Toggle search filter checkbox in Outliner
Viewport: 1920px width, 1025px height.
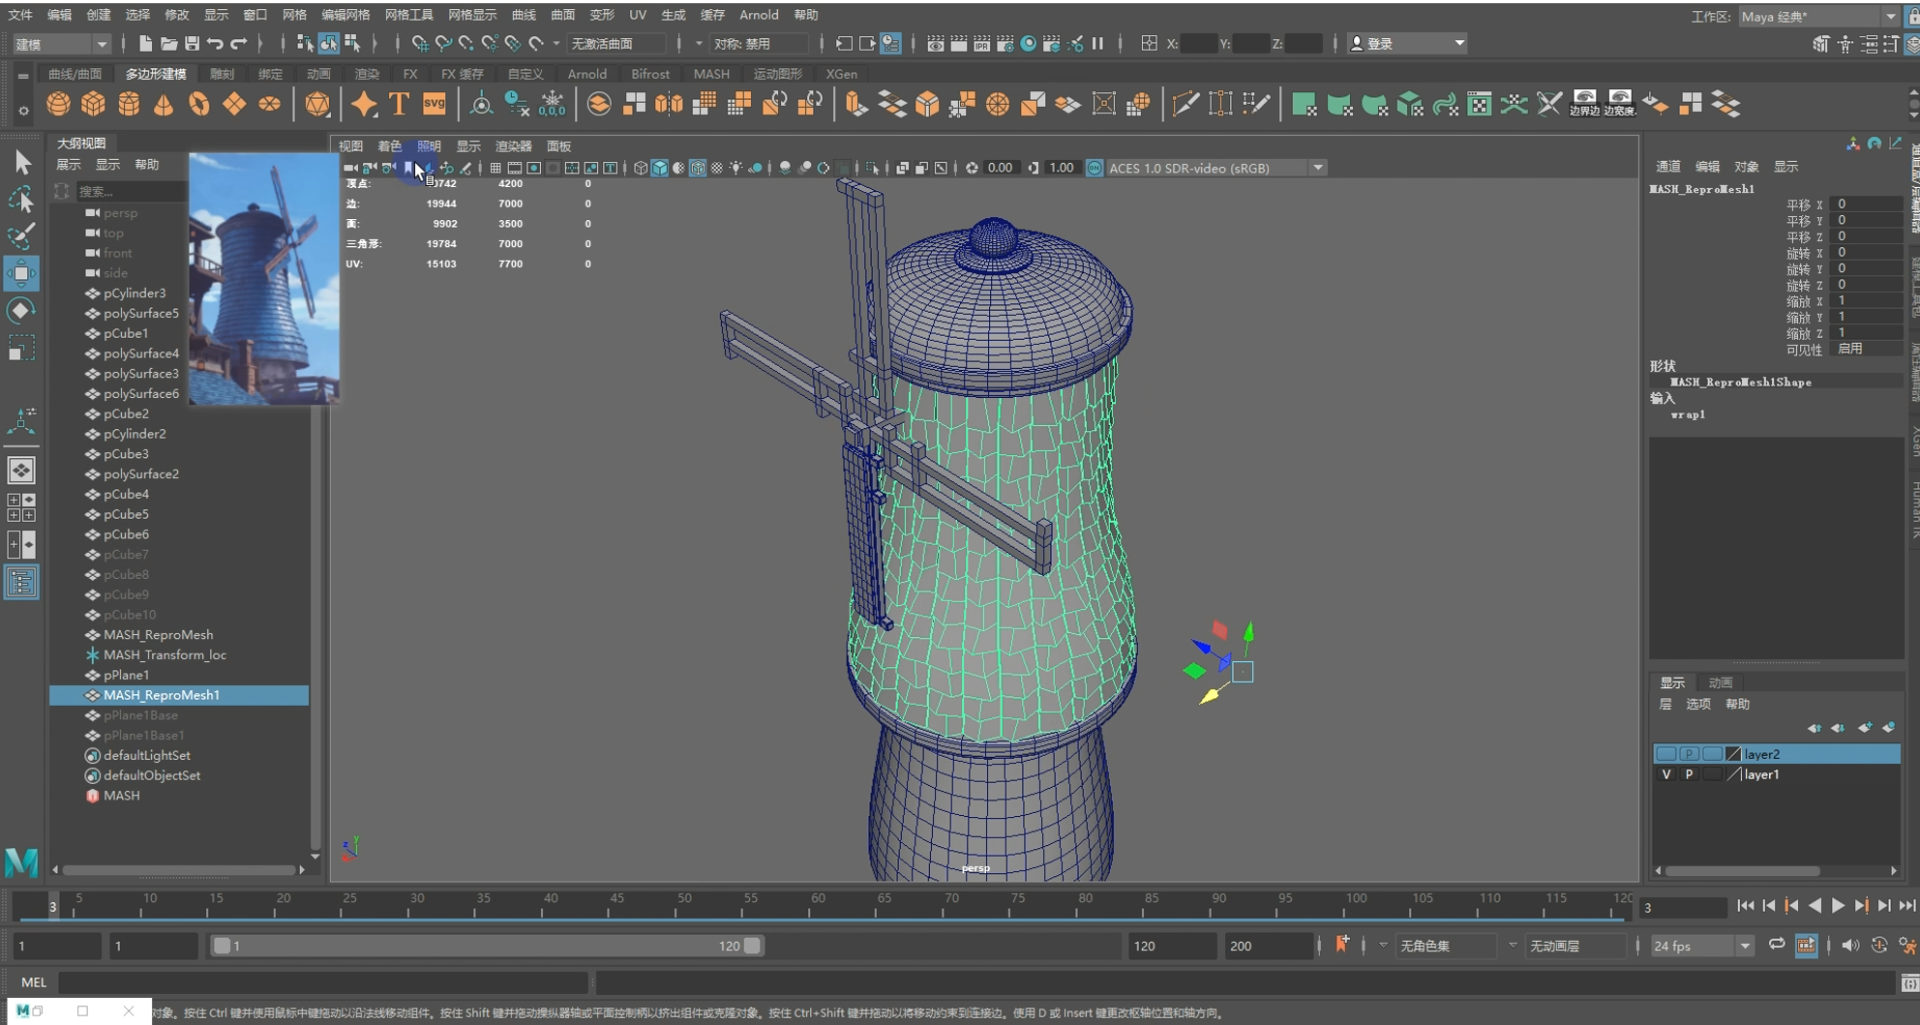(62, 190)
